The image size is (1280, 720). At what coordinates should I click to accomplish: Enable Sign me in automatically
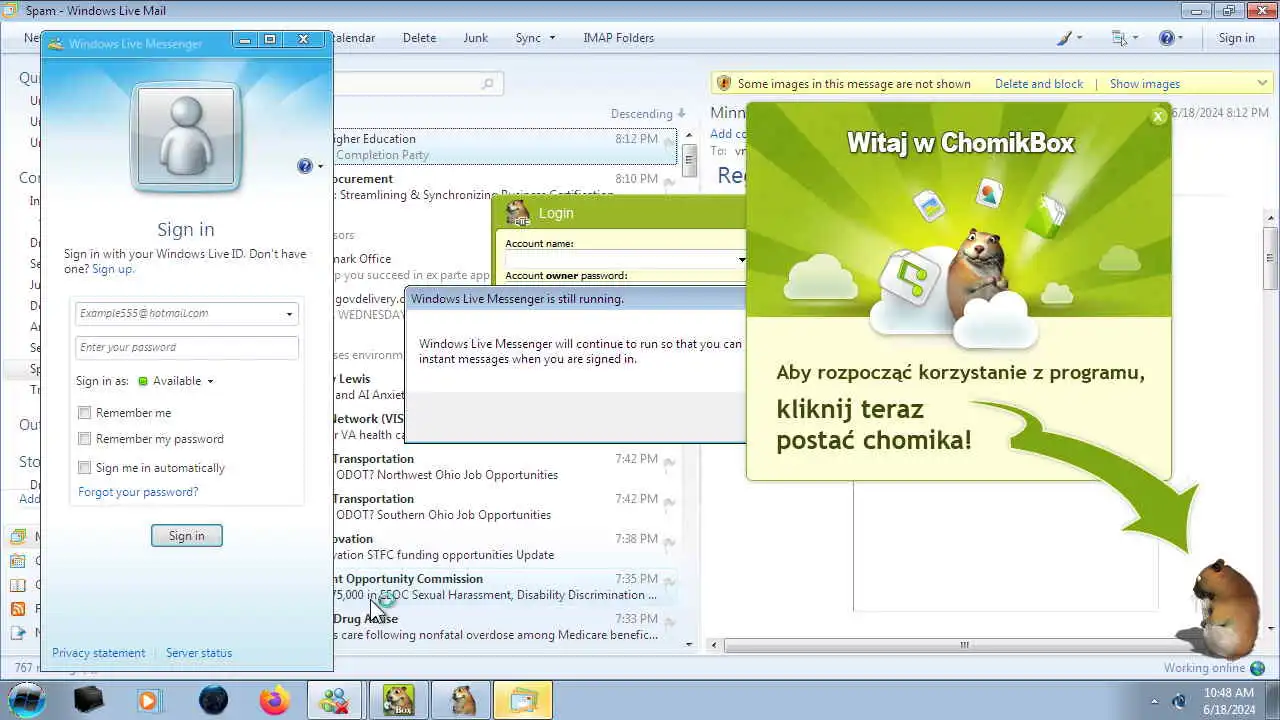(85, 468)
